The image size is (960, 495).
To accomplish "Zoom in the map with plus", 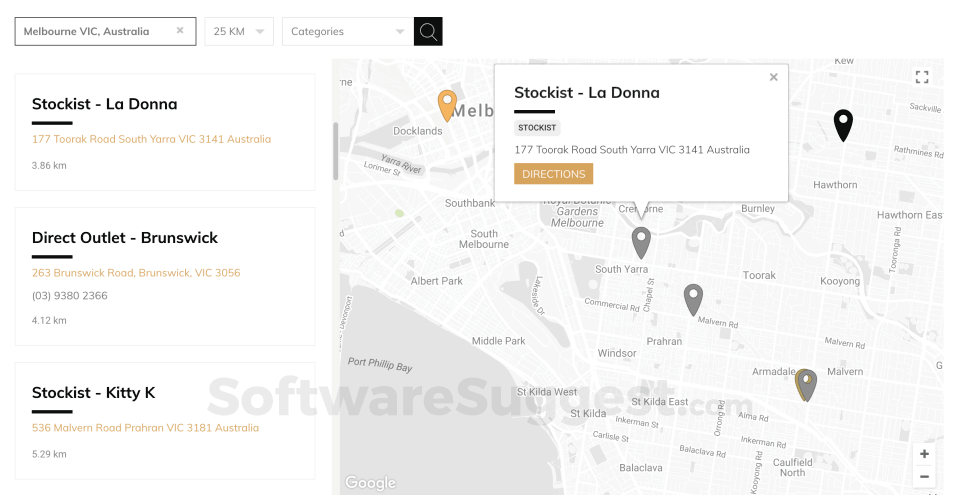I will [924, 454].
